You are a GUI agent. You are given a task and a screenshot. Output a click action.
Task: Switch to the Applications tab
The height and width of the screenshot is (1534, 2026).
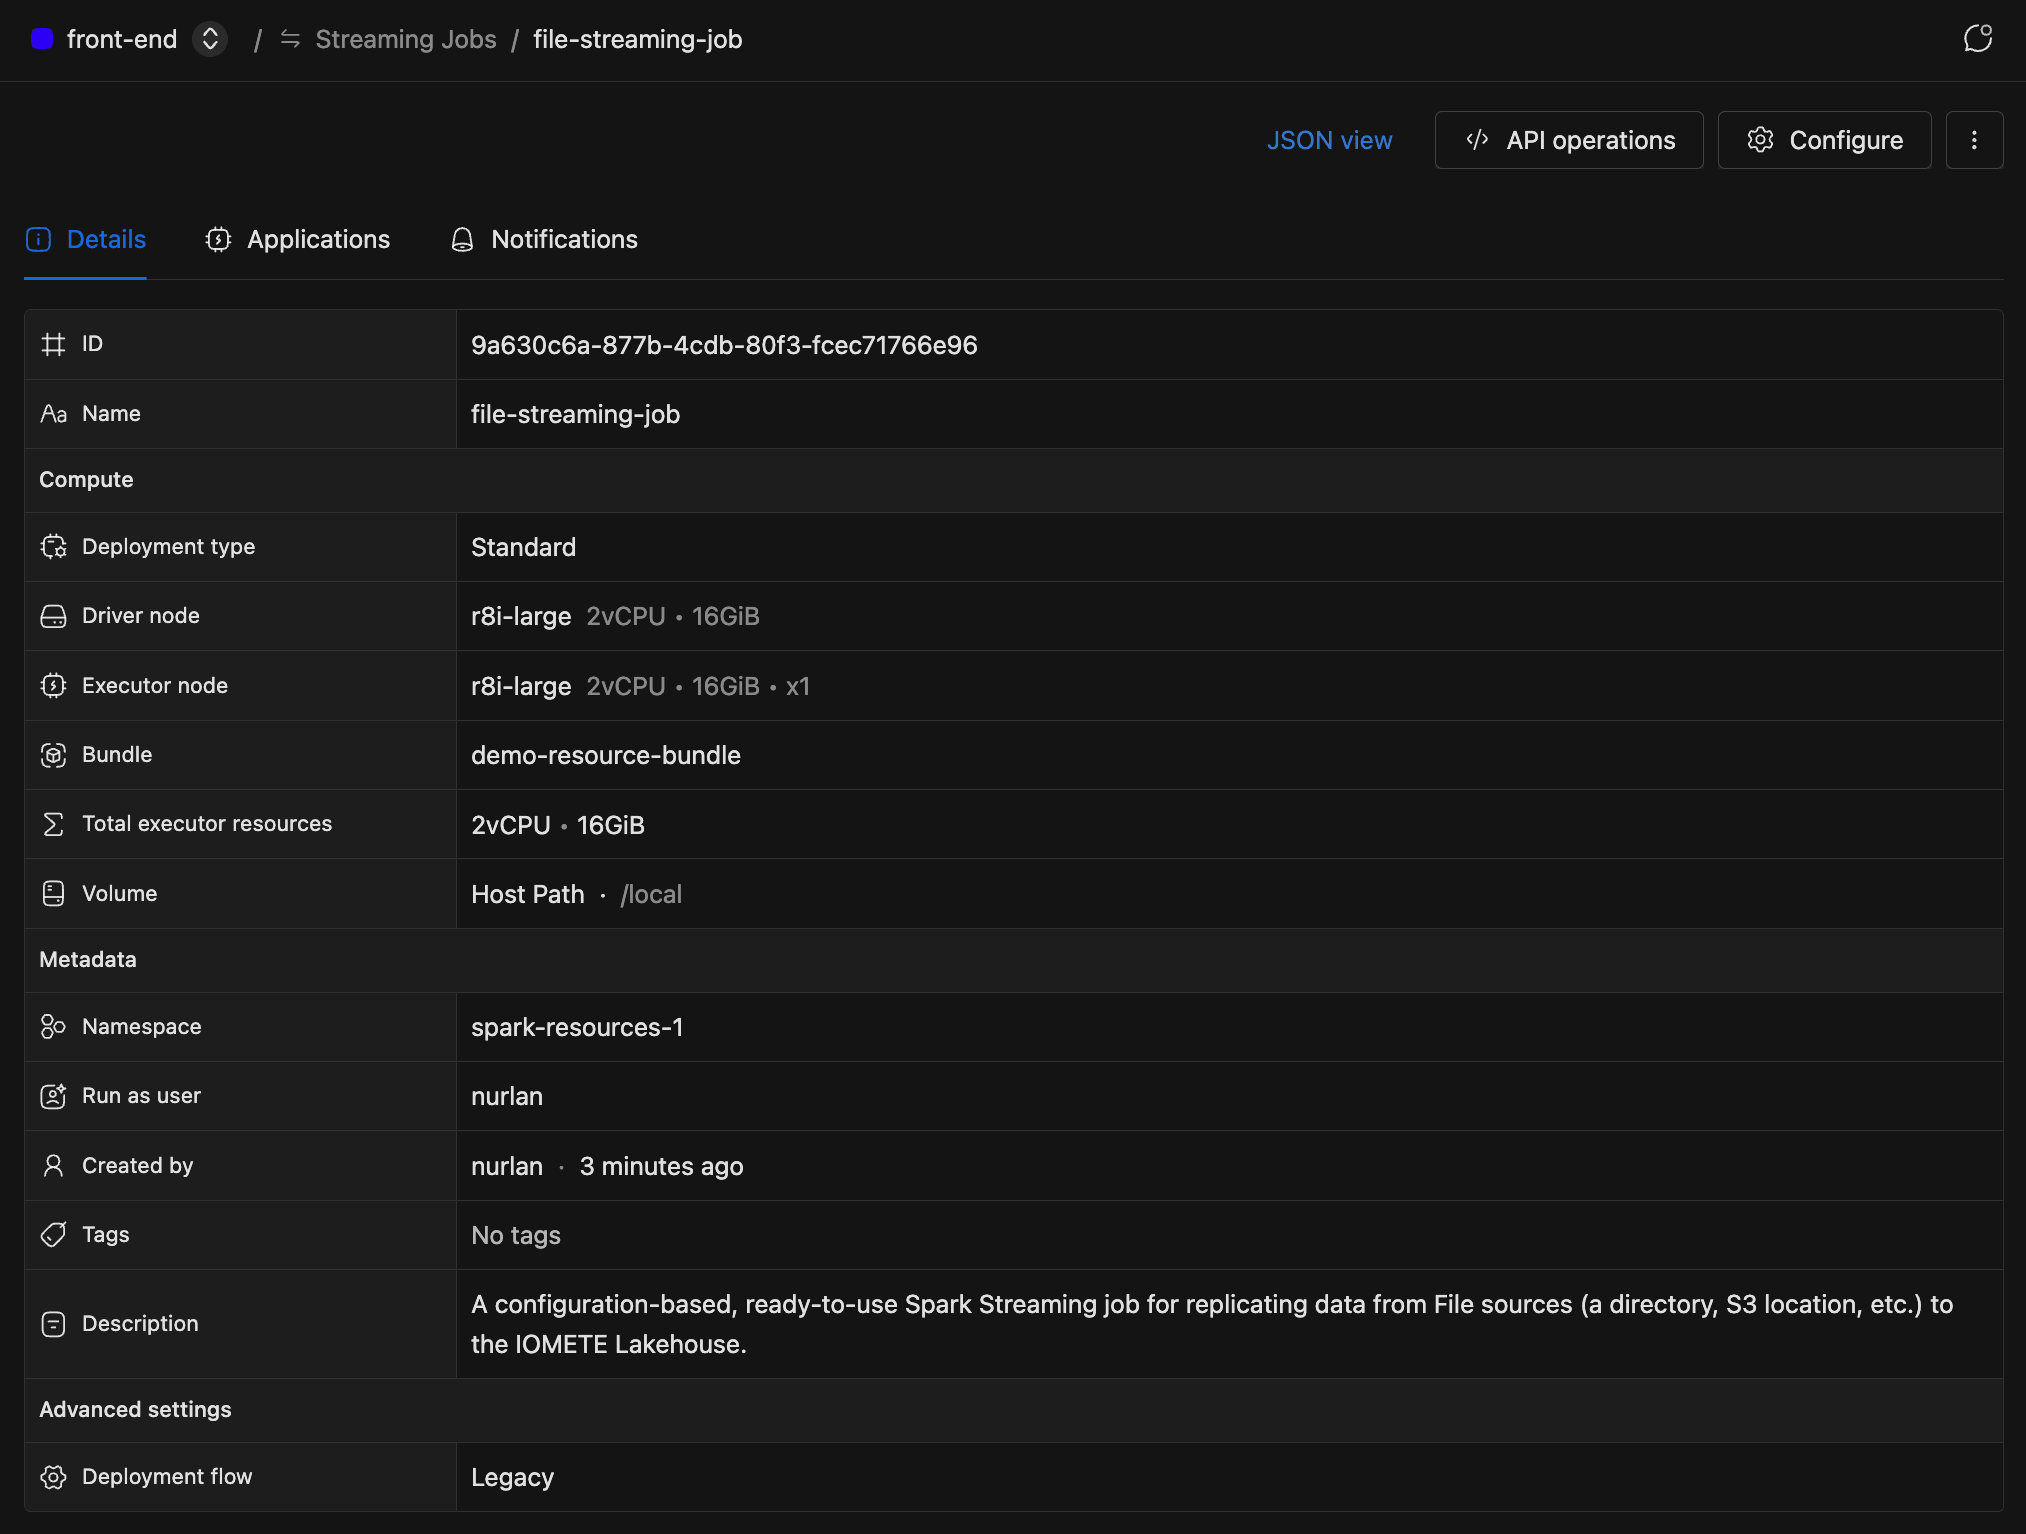click(x=298, y=240)
